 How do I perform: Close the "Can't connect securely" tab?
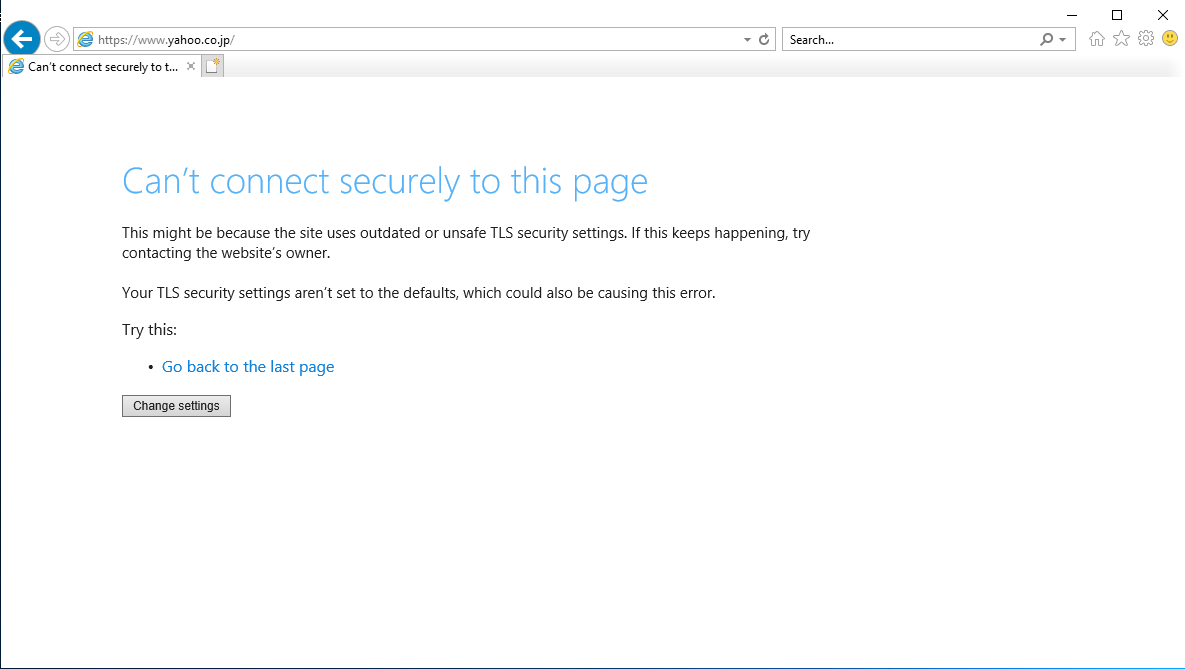[191, 67]
